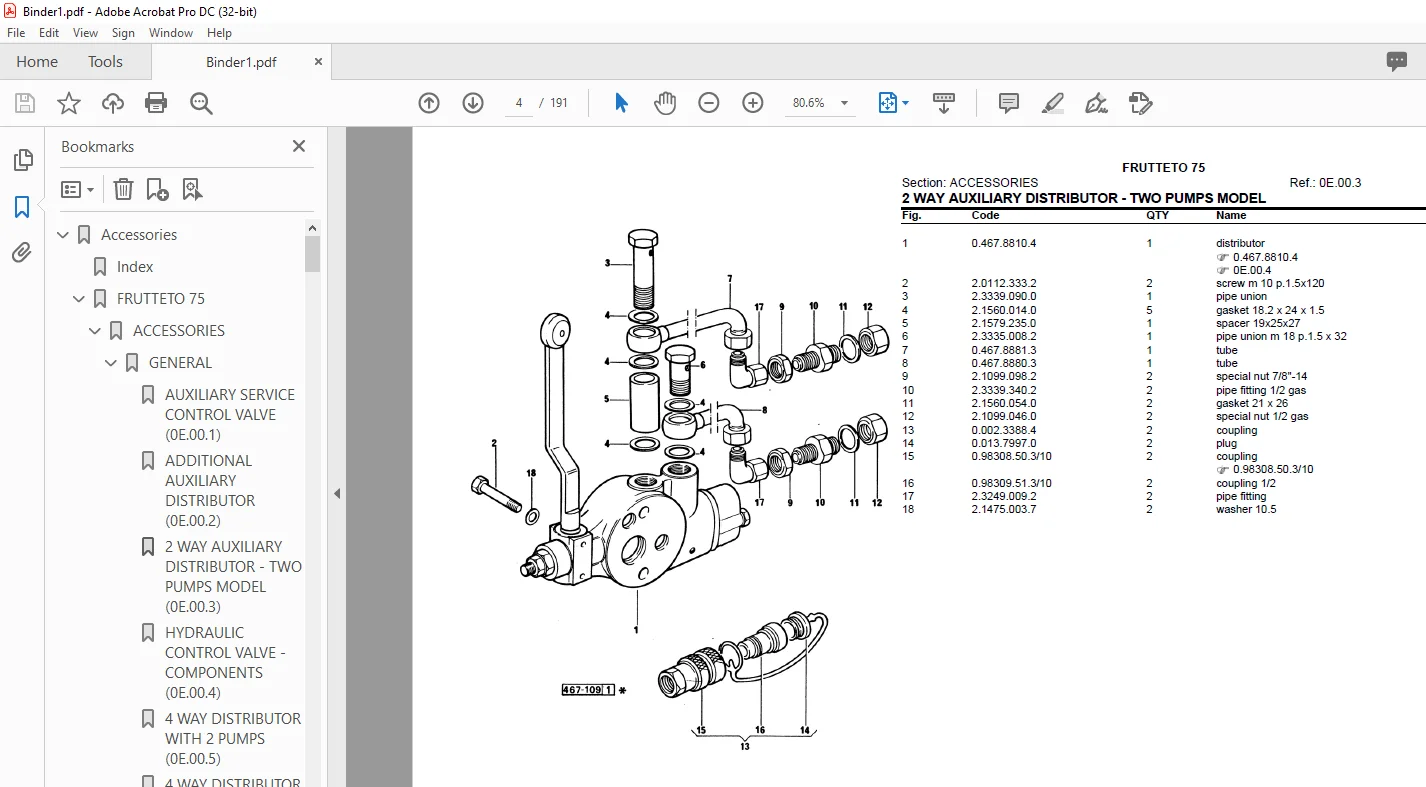Image resolution: width=1426 pixels, height=787 pixels.
Task: Open bookmark options dropdown menu
Action: tap(77, 189)
